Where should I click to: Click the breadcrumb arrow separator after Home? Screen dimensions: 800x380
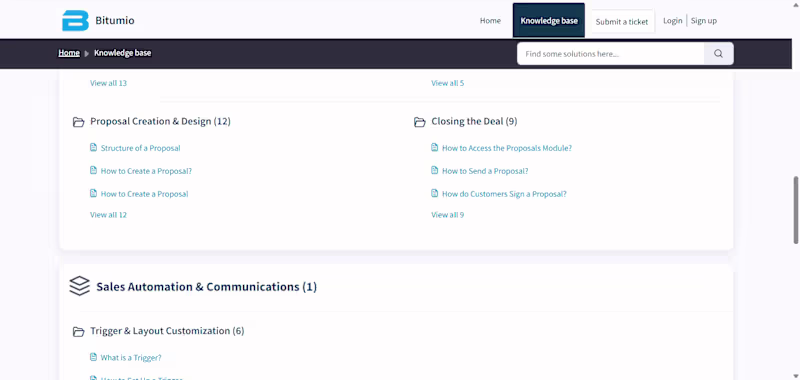coord(87,53)
